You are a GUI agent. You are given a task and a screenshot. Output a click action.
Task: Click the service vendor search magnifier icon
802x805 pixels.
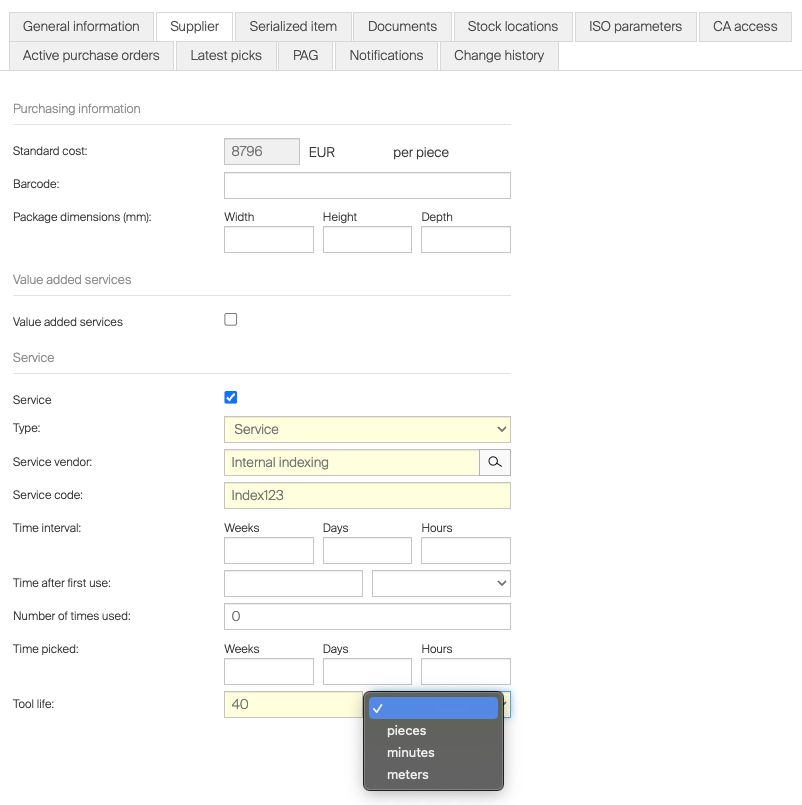[x=495, y=462]
